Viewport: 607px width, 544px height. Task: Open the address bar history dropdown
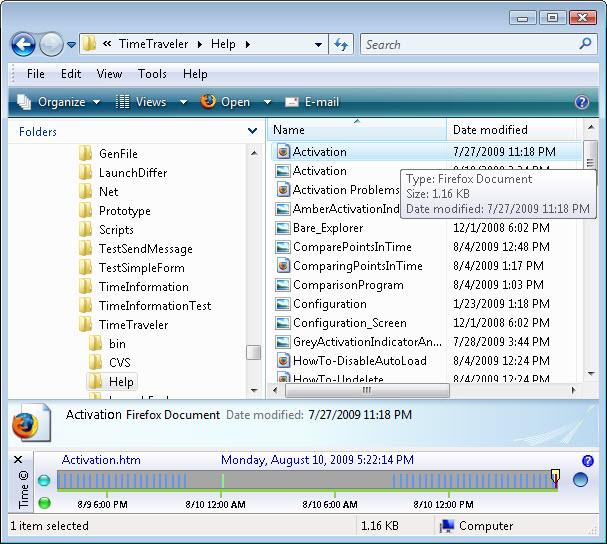click(x=318, y=45)
